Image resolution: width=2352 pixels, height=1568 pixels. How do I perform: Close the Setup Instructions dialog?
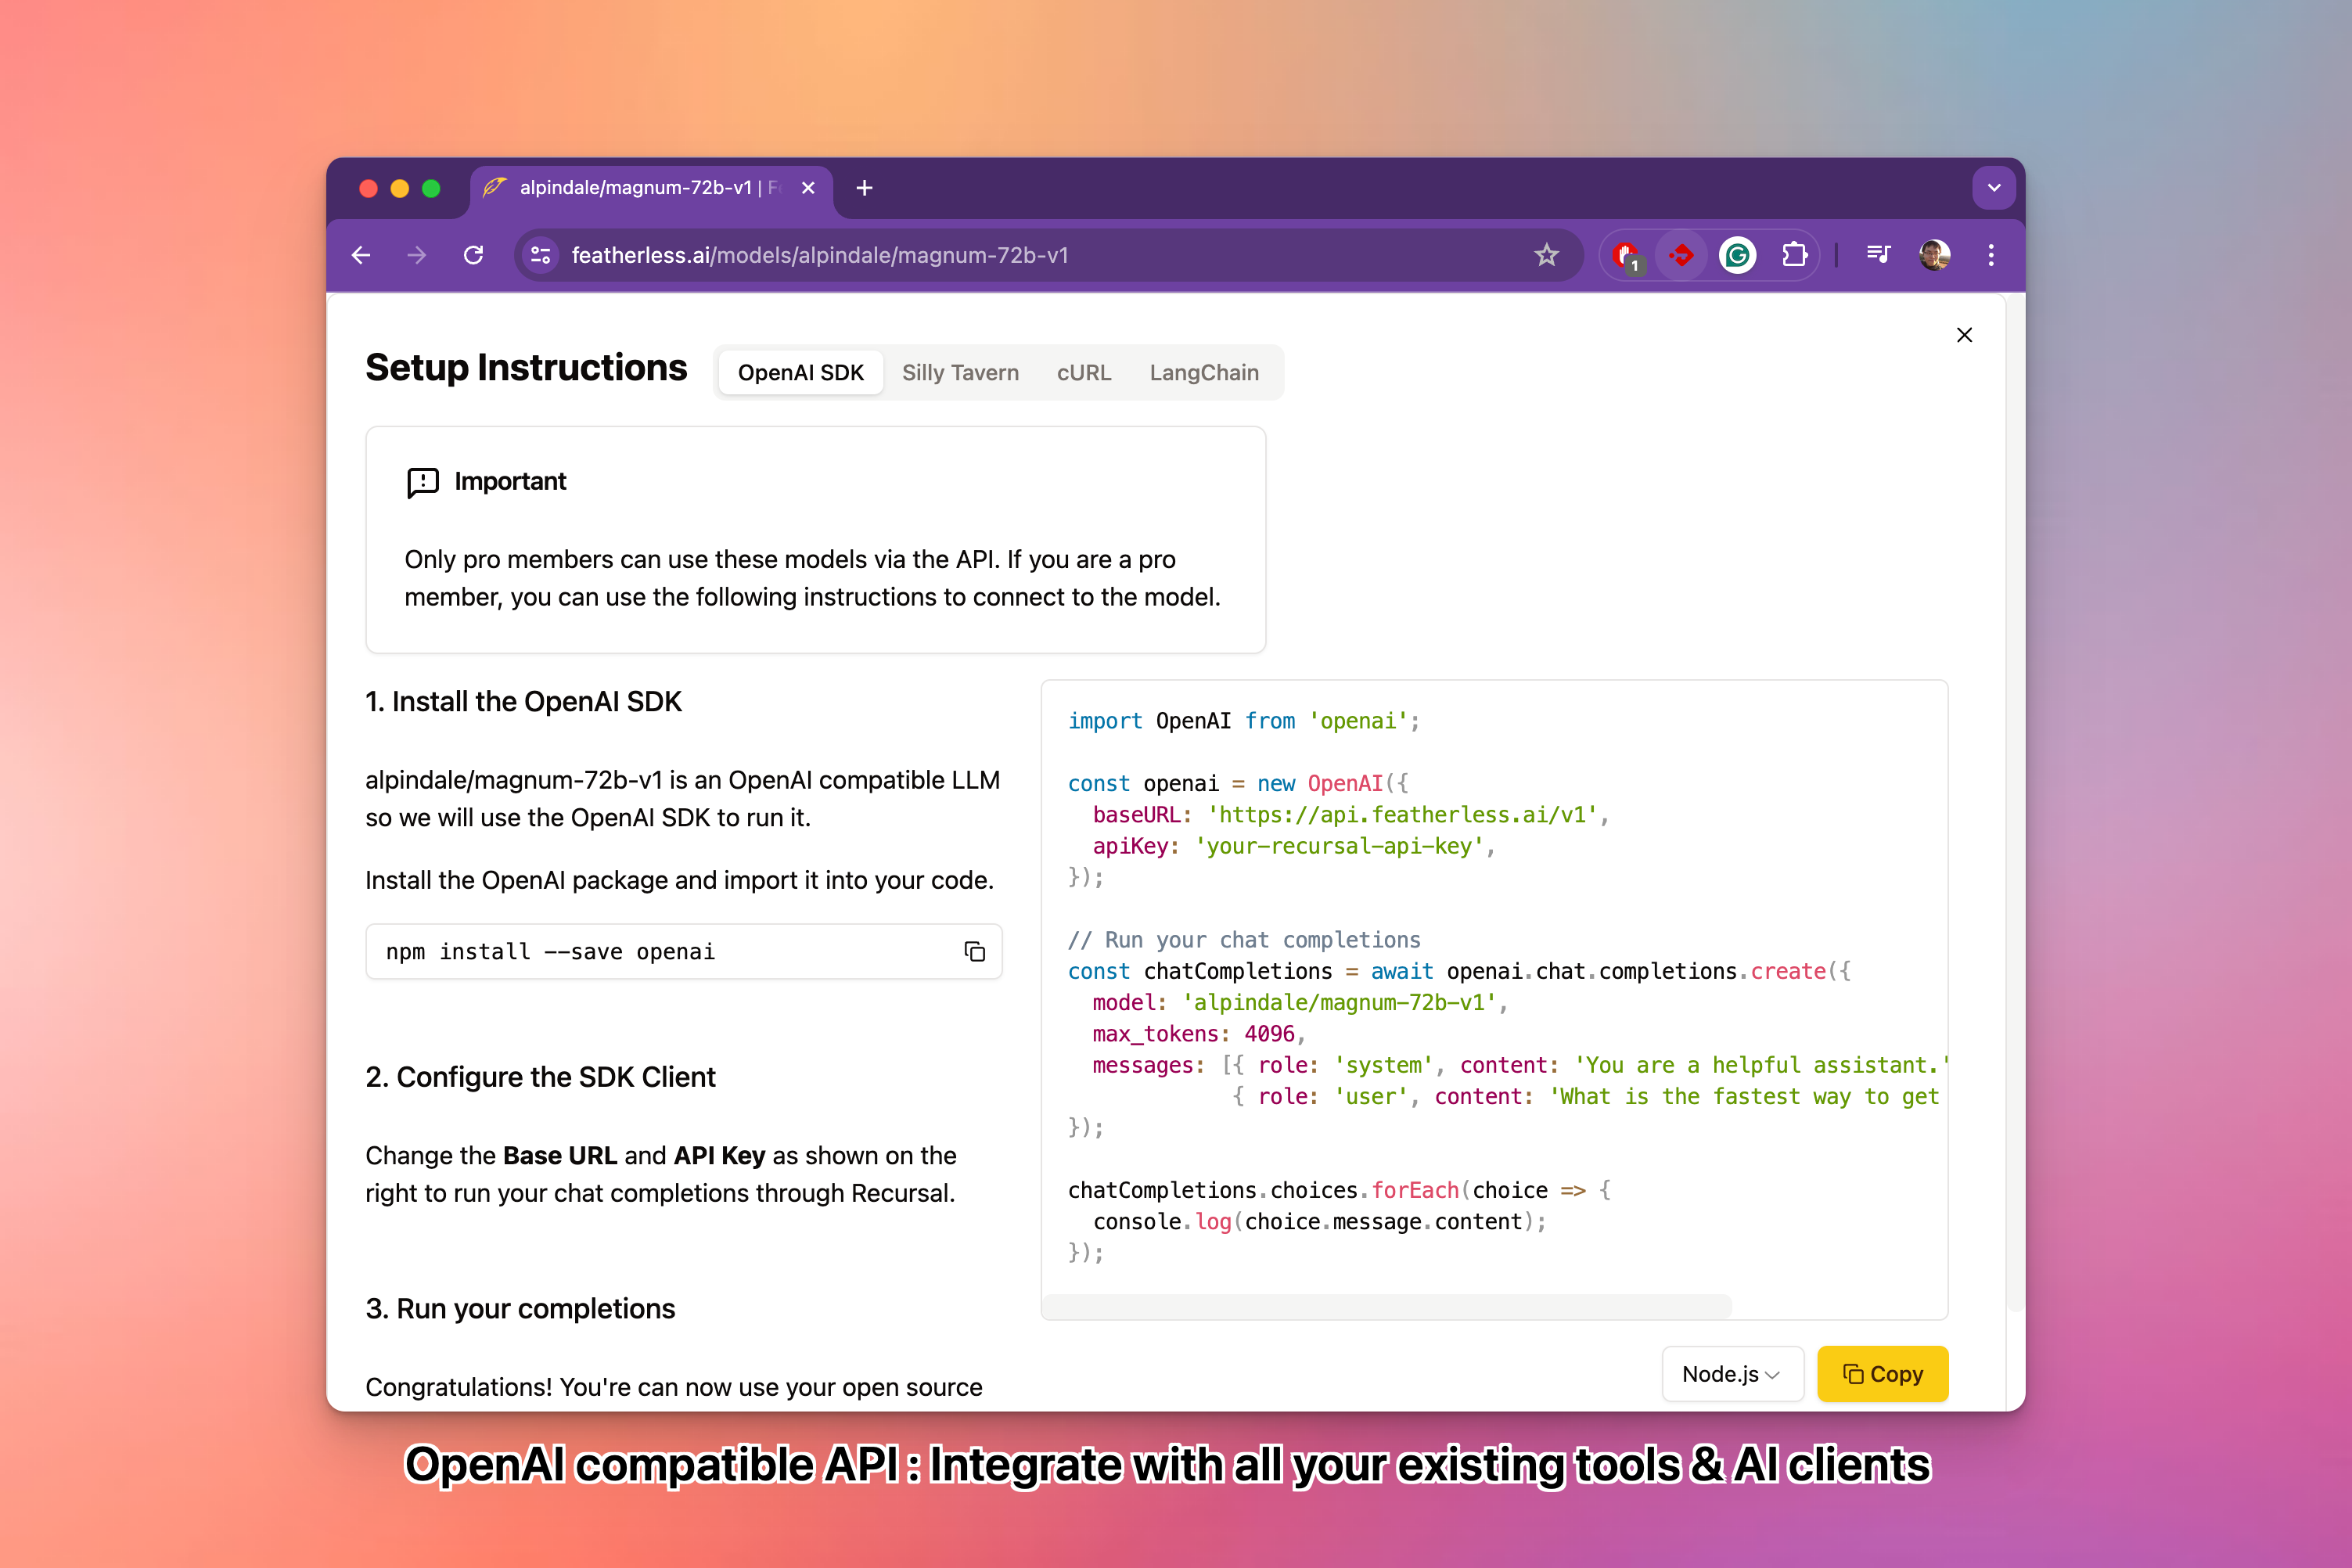coord(1964,335)
